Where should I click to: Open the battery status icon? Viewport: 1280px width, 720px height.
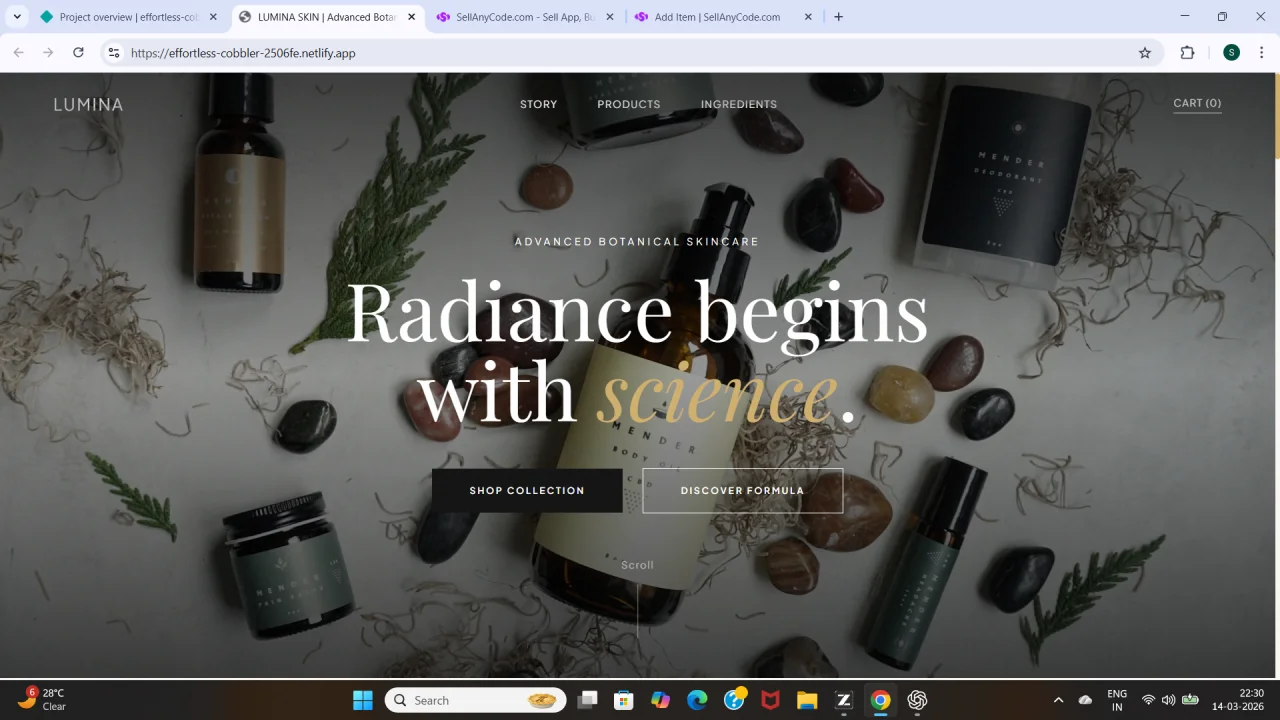[1190, 700]
